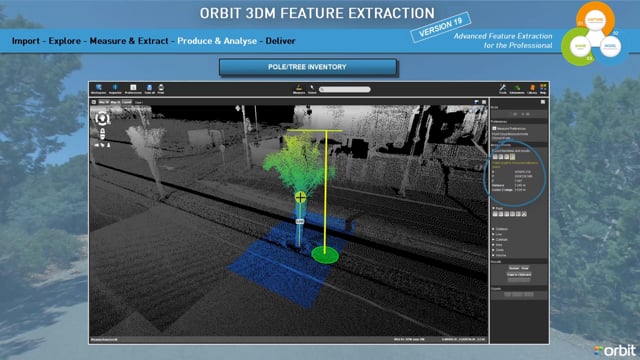
Task: Click the toolbar search field
Action: coord(344,89)
